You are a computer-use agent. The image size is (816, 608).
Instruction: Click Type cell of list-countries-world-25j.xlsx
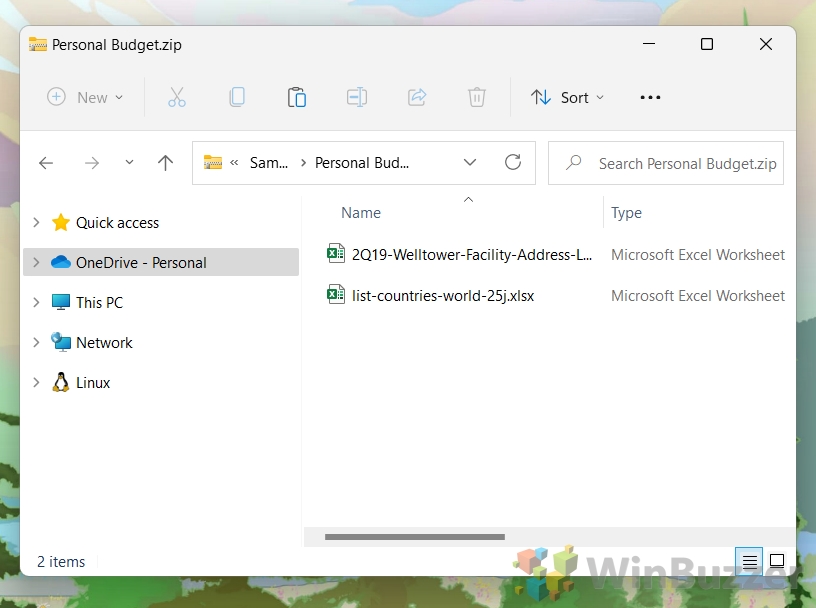click(x=698, y=296)
